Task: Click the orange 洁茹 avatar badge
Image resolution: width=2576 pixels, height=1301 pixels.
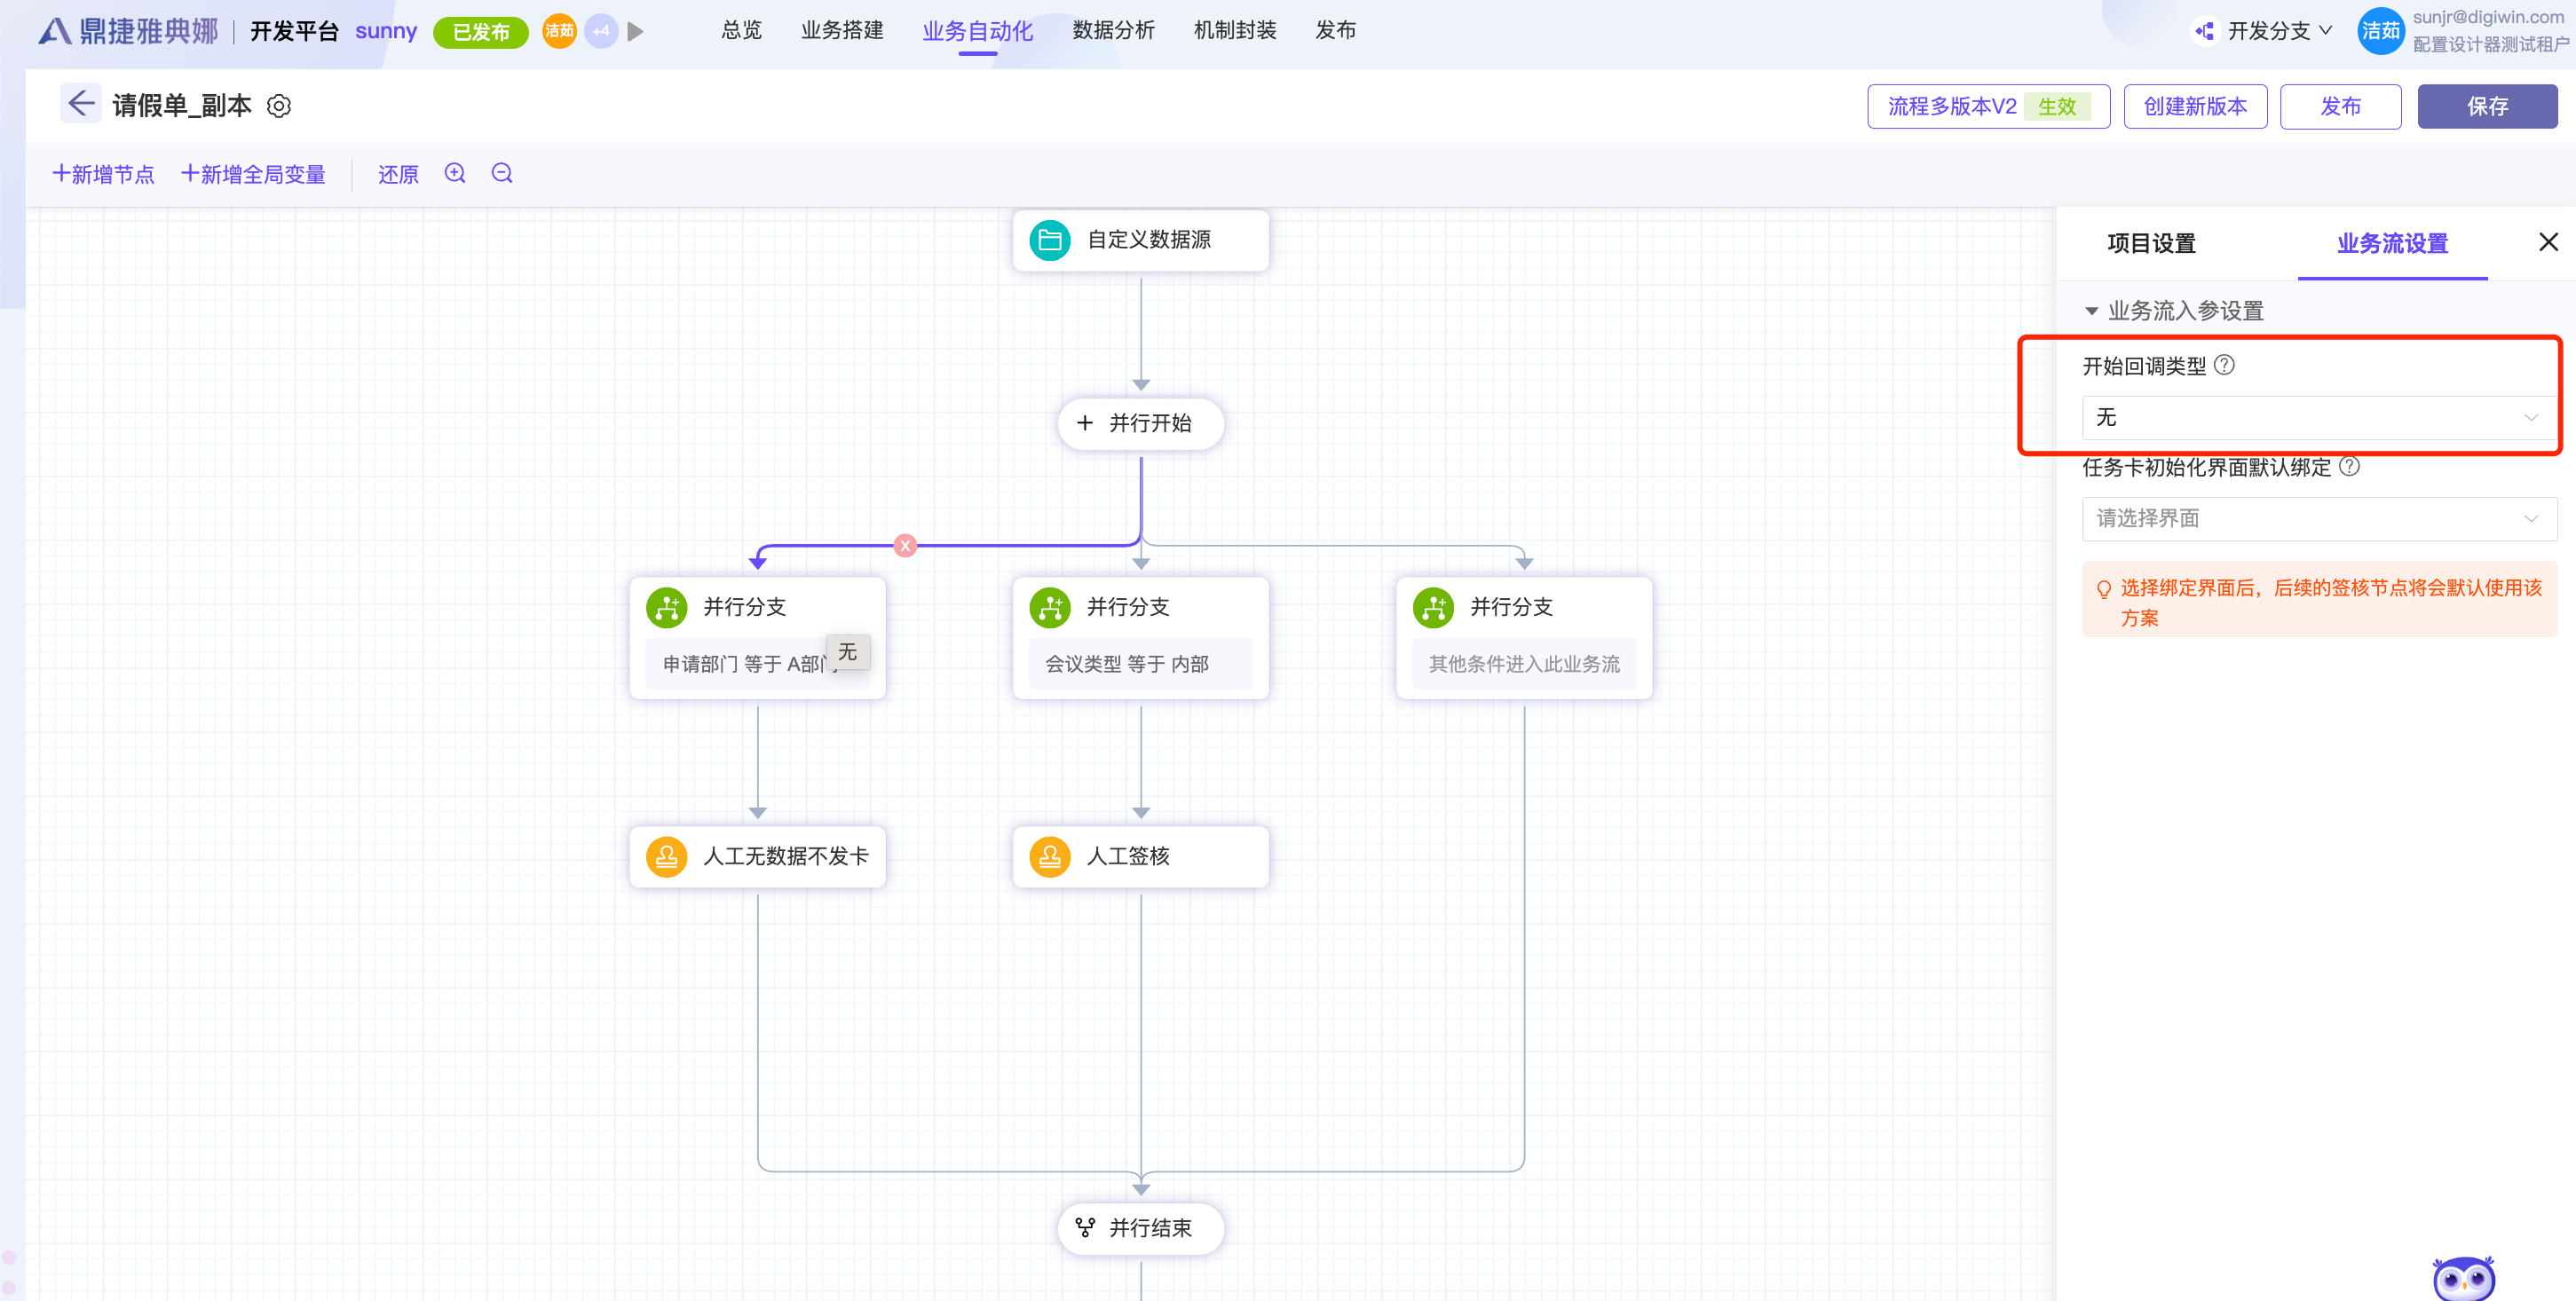Action: click(559, 31)
